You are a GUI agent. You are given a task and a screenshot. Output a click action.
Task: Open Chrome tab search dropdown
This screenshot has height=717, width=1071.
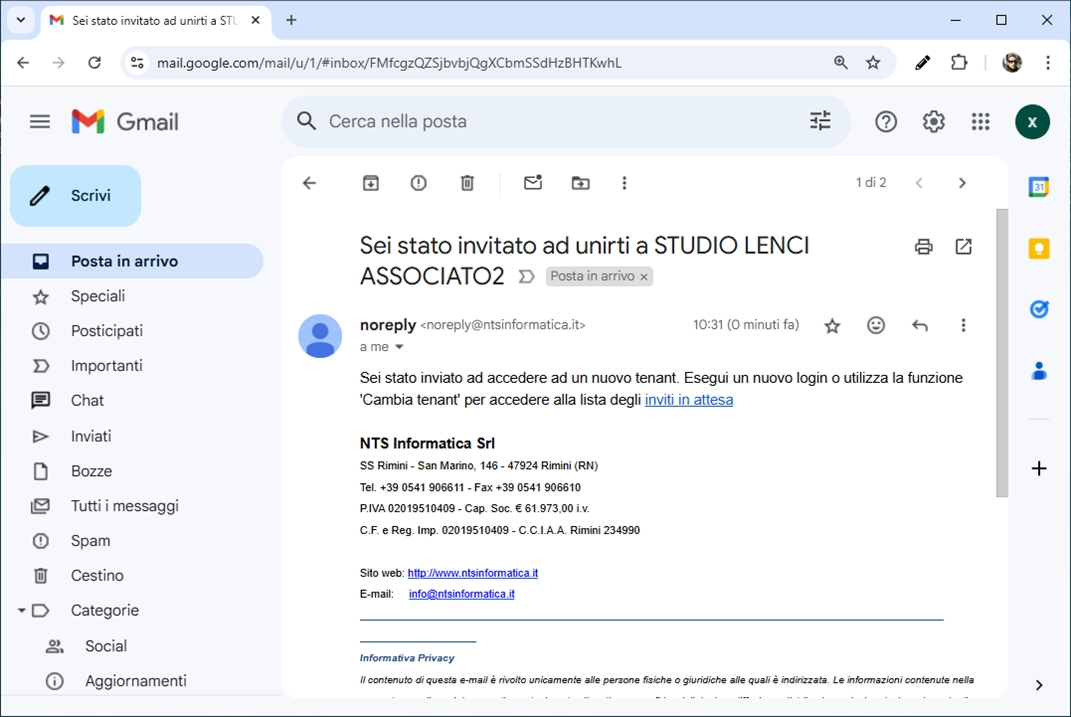(x=21, y=20)
